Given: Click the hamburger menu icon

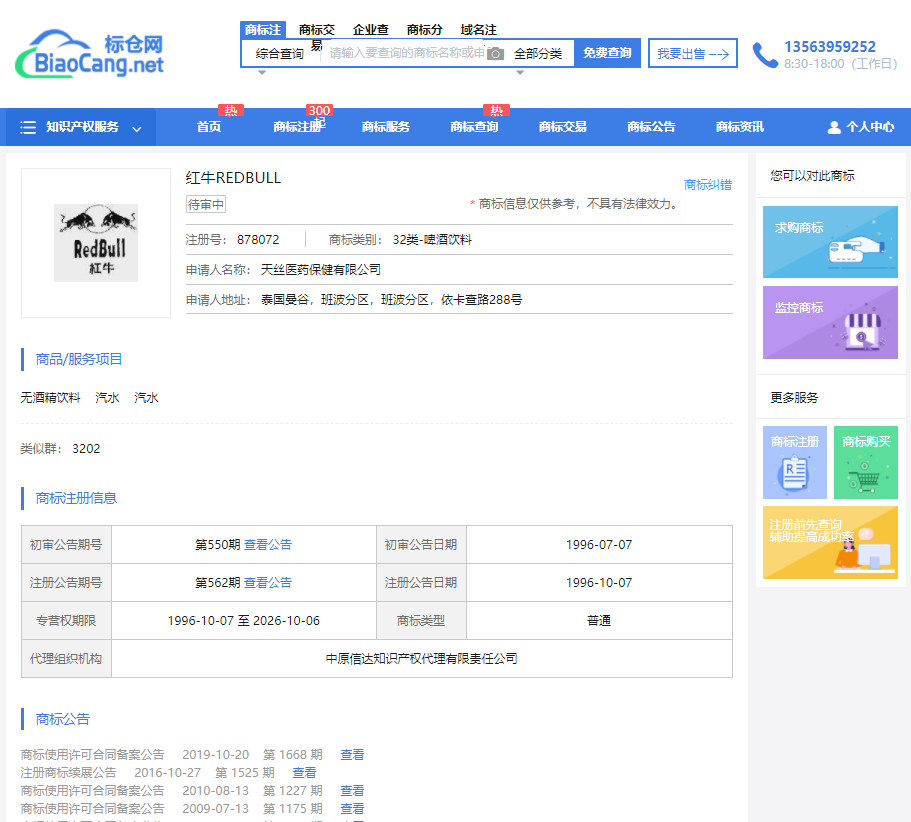Looking at the screenshot, I should [x=28, y=127].
